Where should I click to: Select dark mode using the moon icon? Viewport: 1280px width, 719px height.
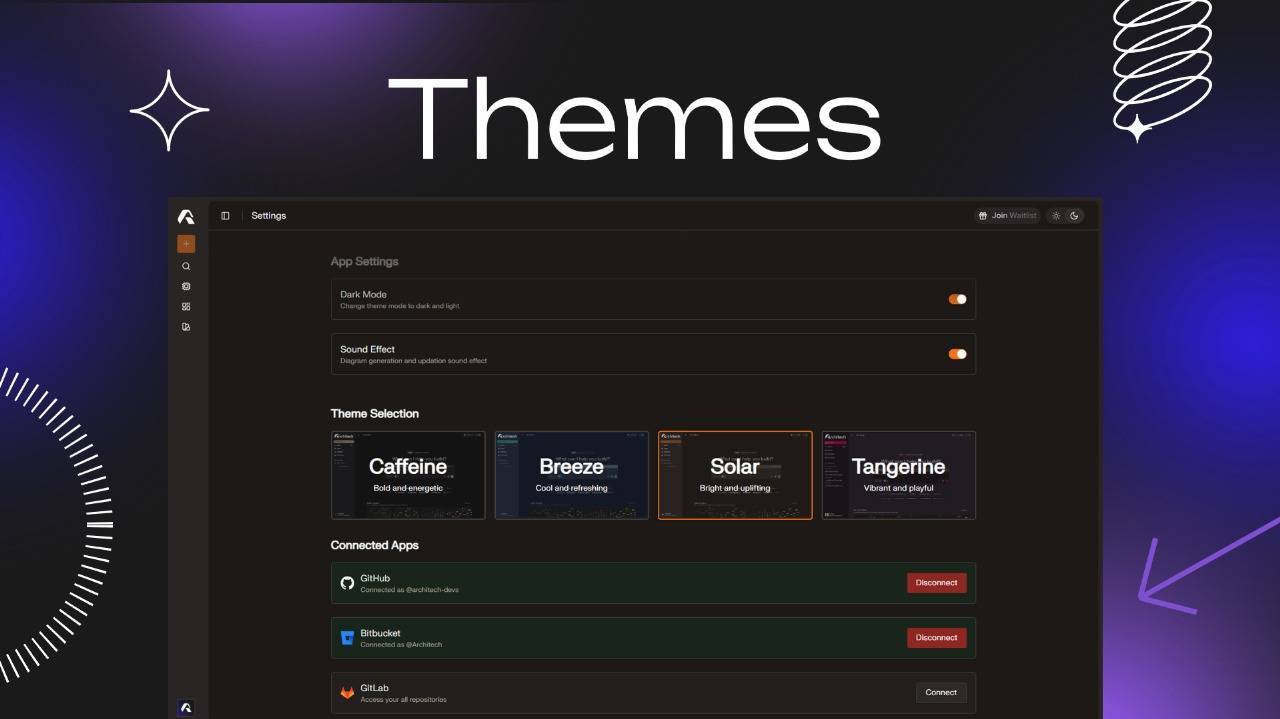pos(1074,215)
